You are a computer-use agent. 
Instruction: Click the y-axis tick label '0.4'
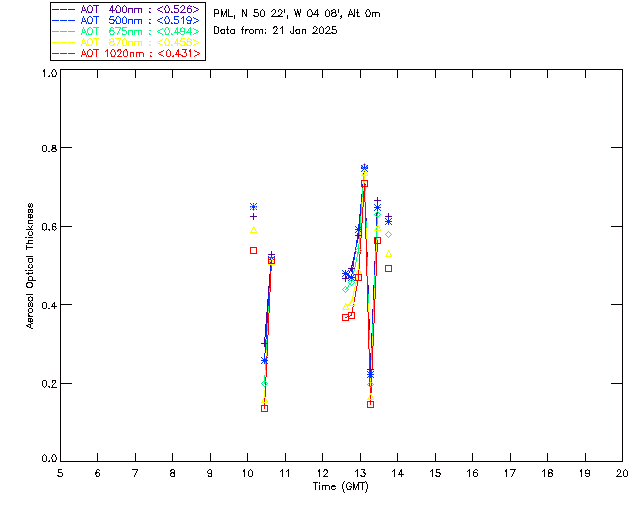[49, 305]
